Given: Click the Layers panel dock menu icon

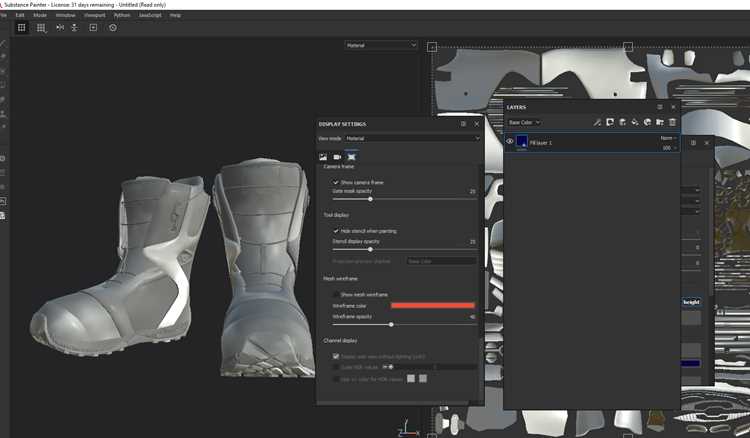Looking at the screenshot, I should (660, 107).
